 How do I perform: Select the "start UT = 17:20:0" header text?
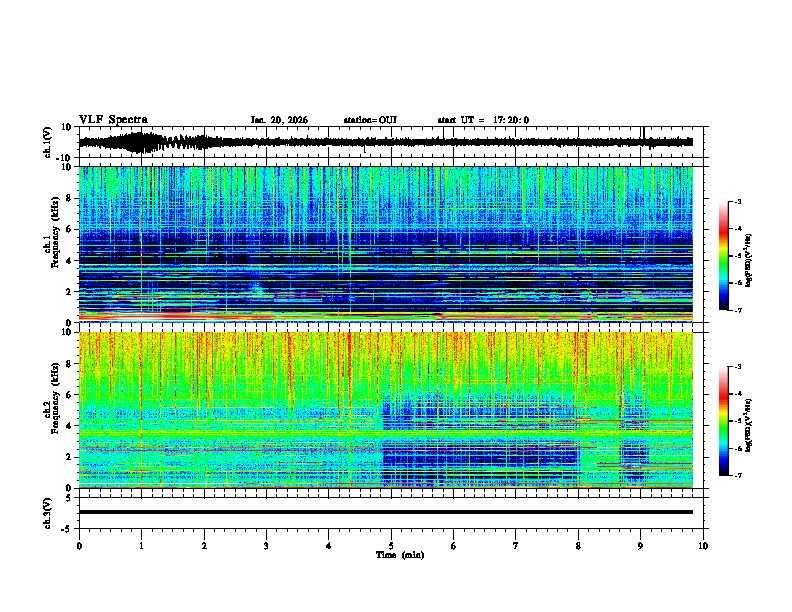(483, 120)
